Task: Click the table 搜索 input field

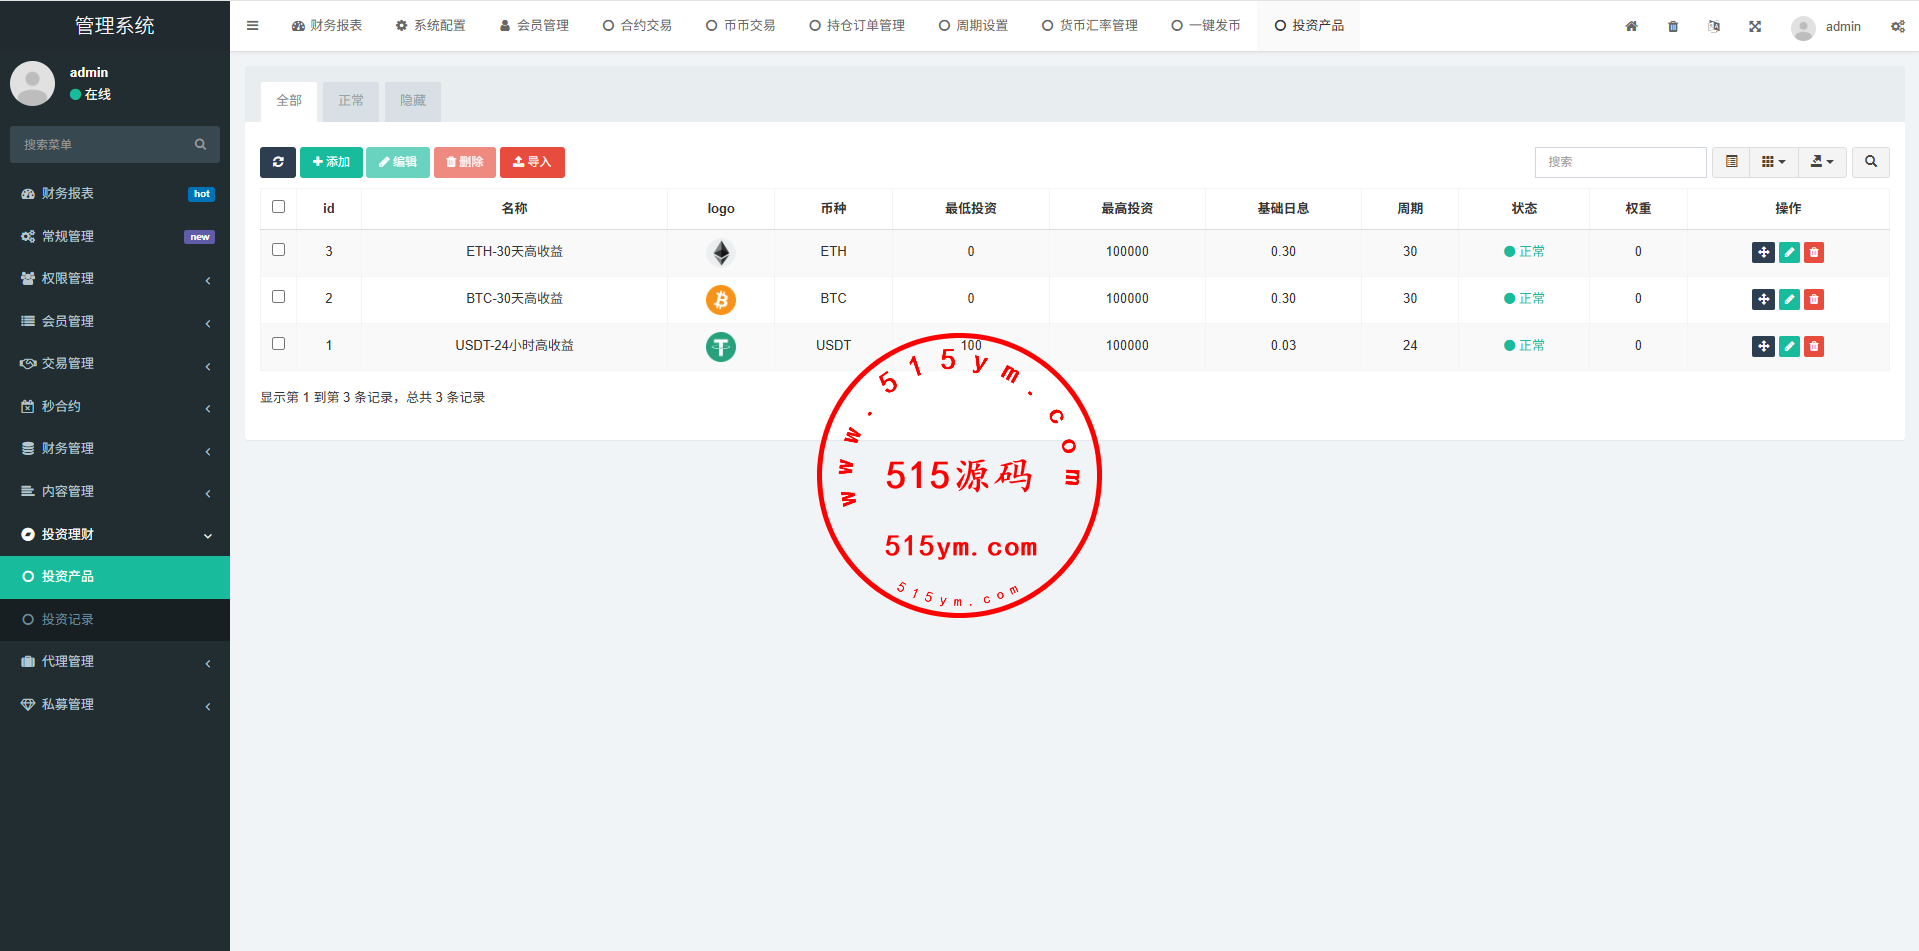Action: (1620, 162)
